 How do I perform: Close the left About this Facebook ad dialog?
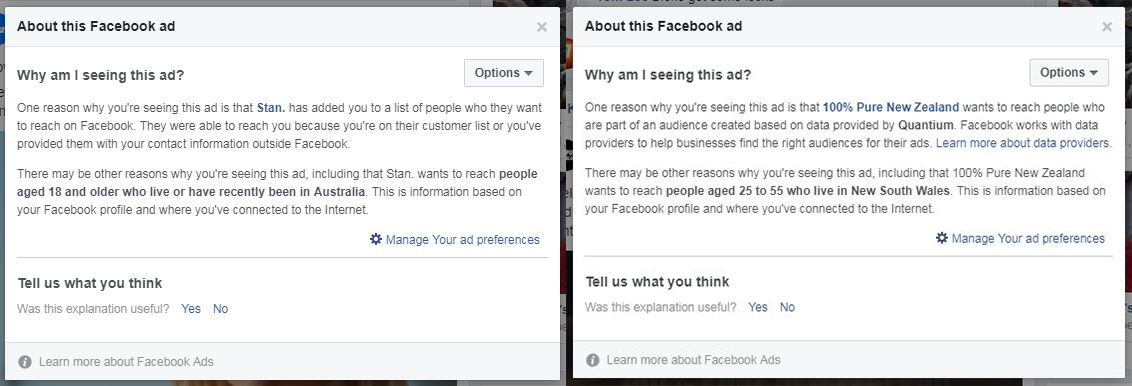541,27
